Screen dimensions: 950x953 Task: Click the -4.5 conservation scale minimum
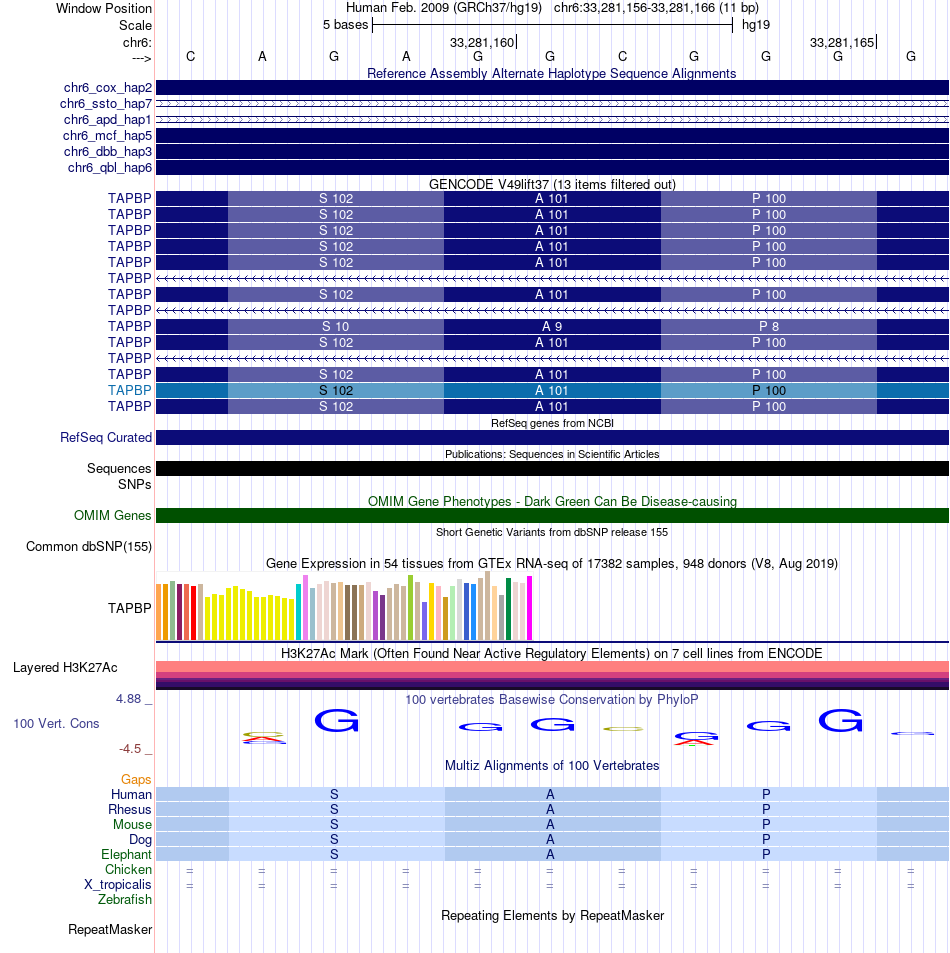[x=130, y=749]
